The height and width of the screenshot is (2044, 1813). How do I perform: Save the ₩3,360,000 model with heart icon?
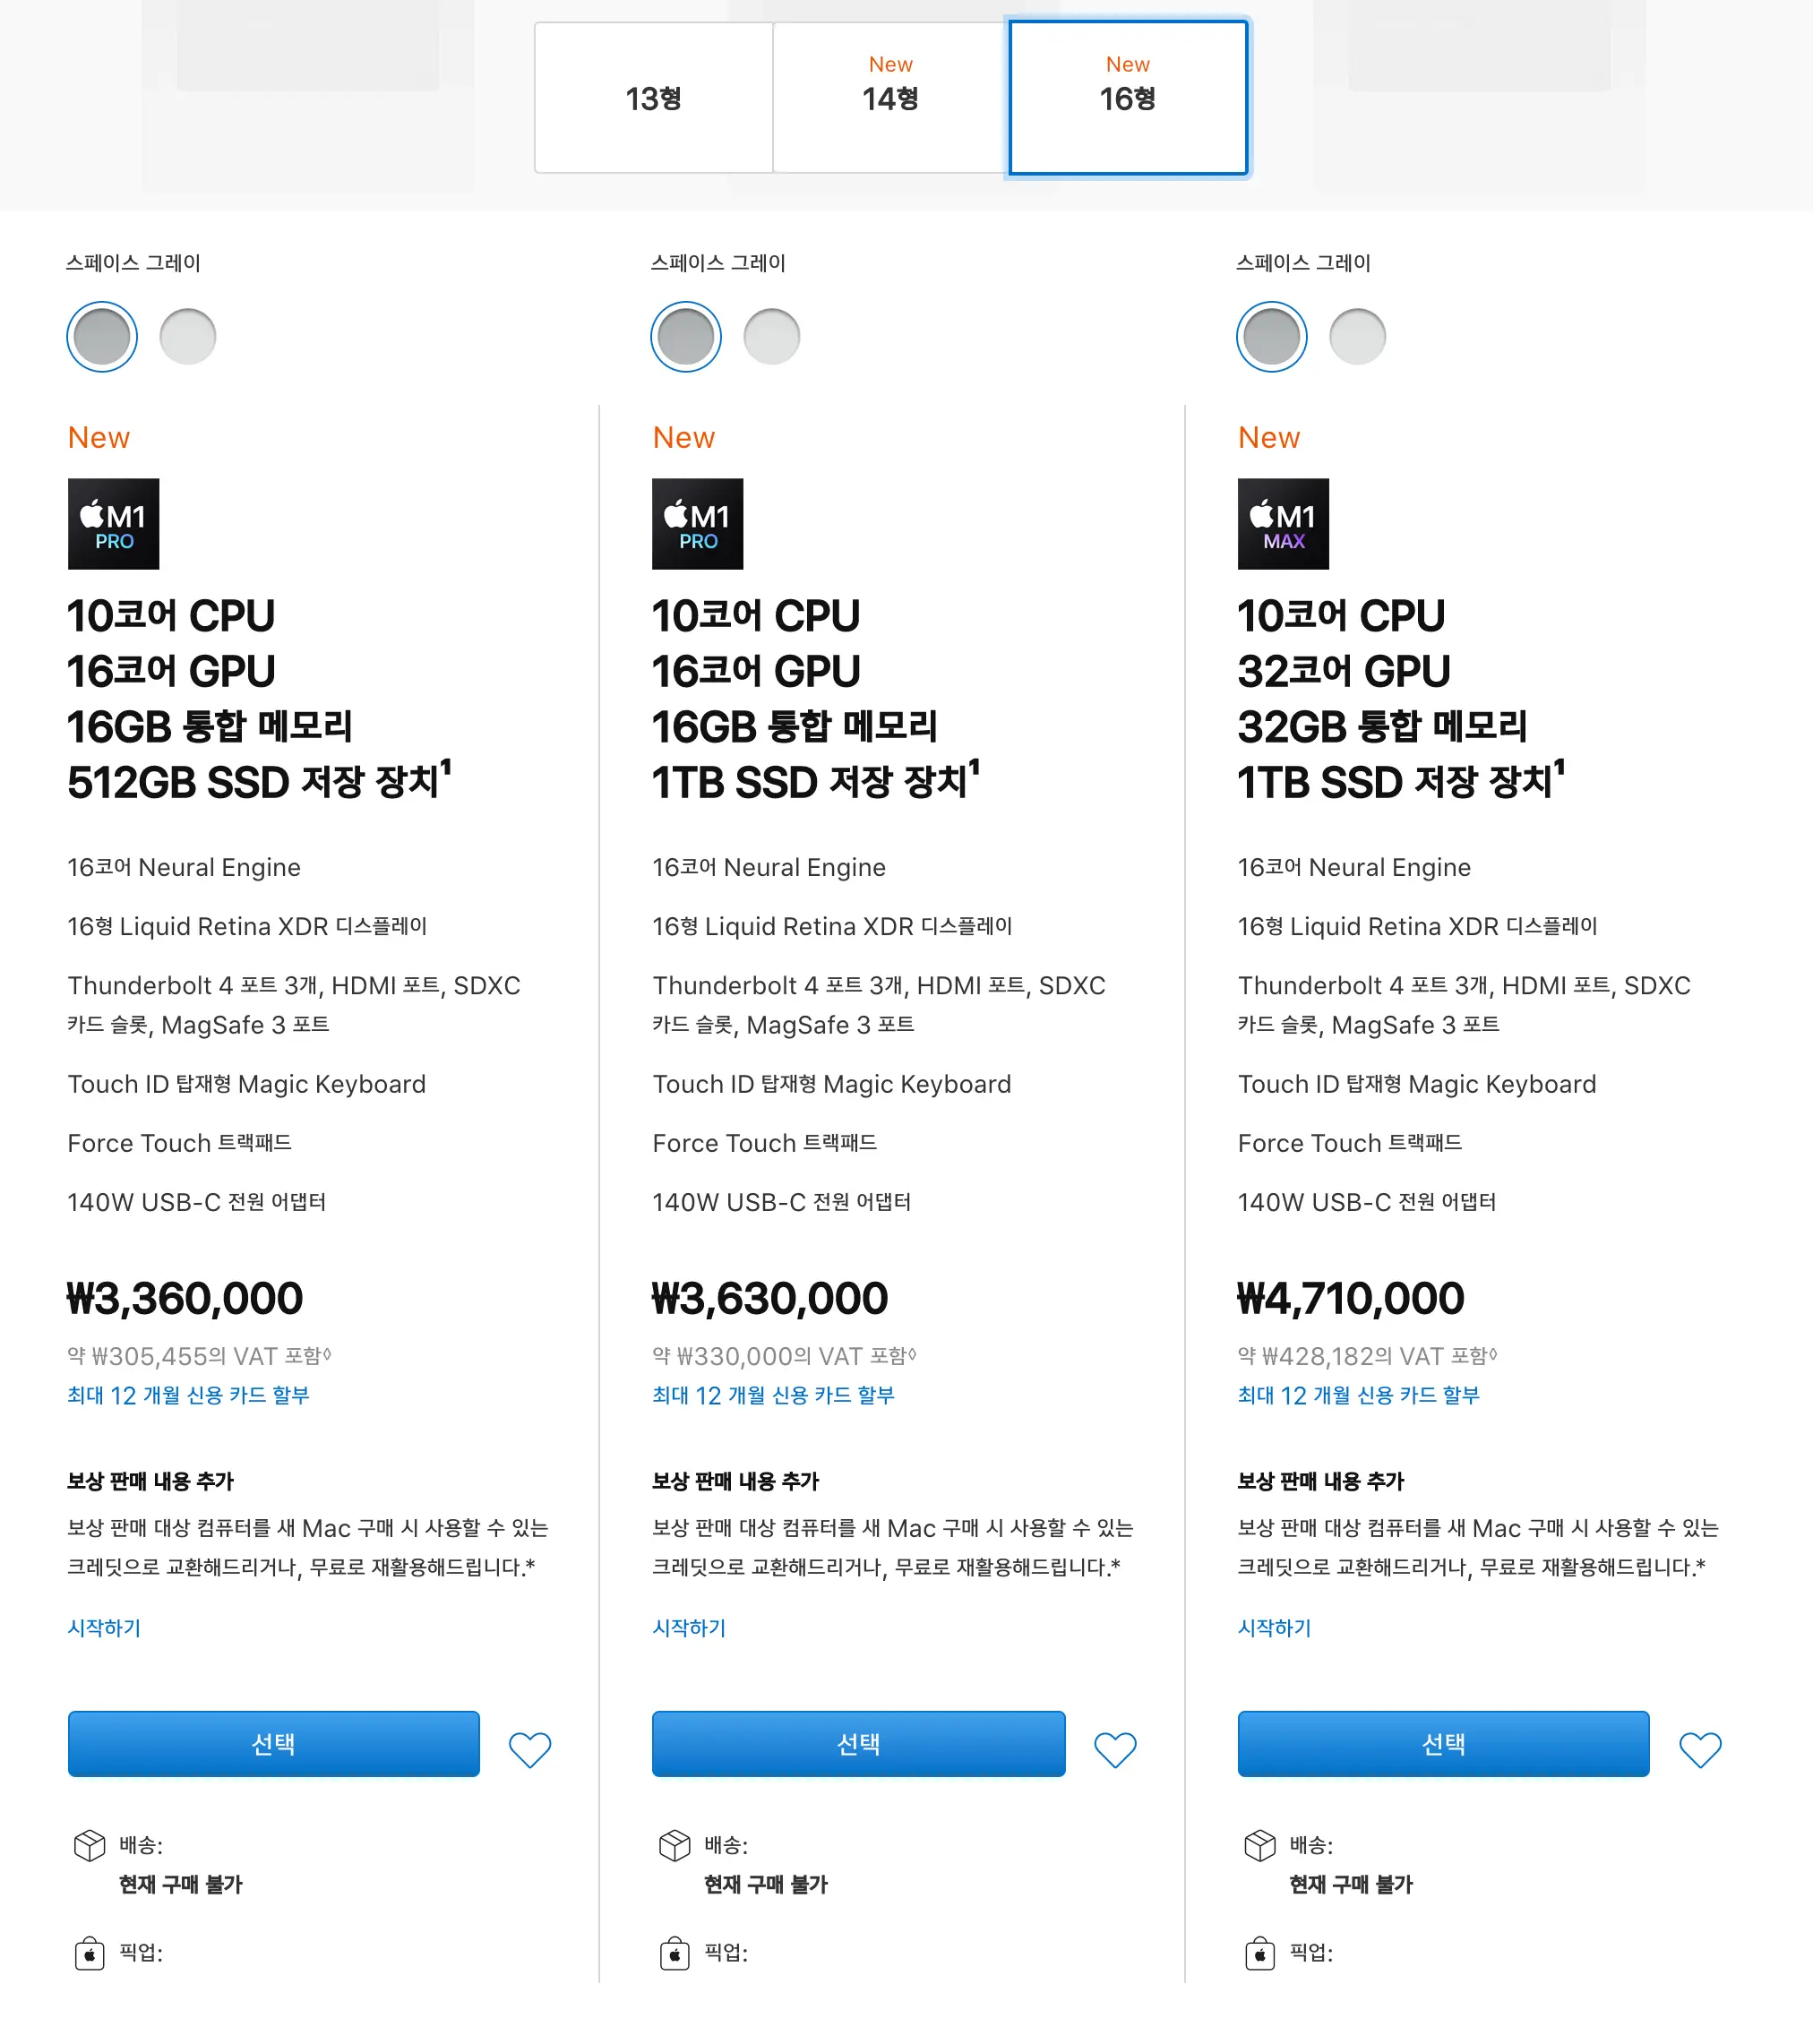pyautogui.click(x=530, y=1749)
